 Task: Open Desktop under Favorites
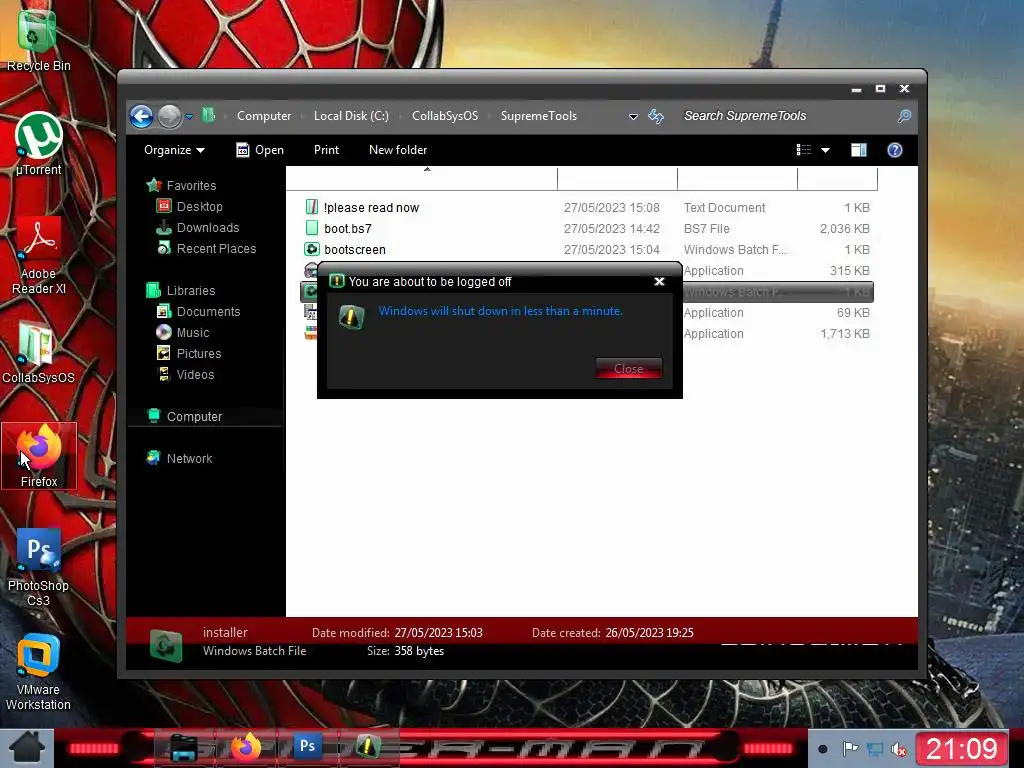[x=189, y=206]
